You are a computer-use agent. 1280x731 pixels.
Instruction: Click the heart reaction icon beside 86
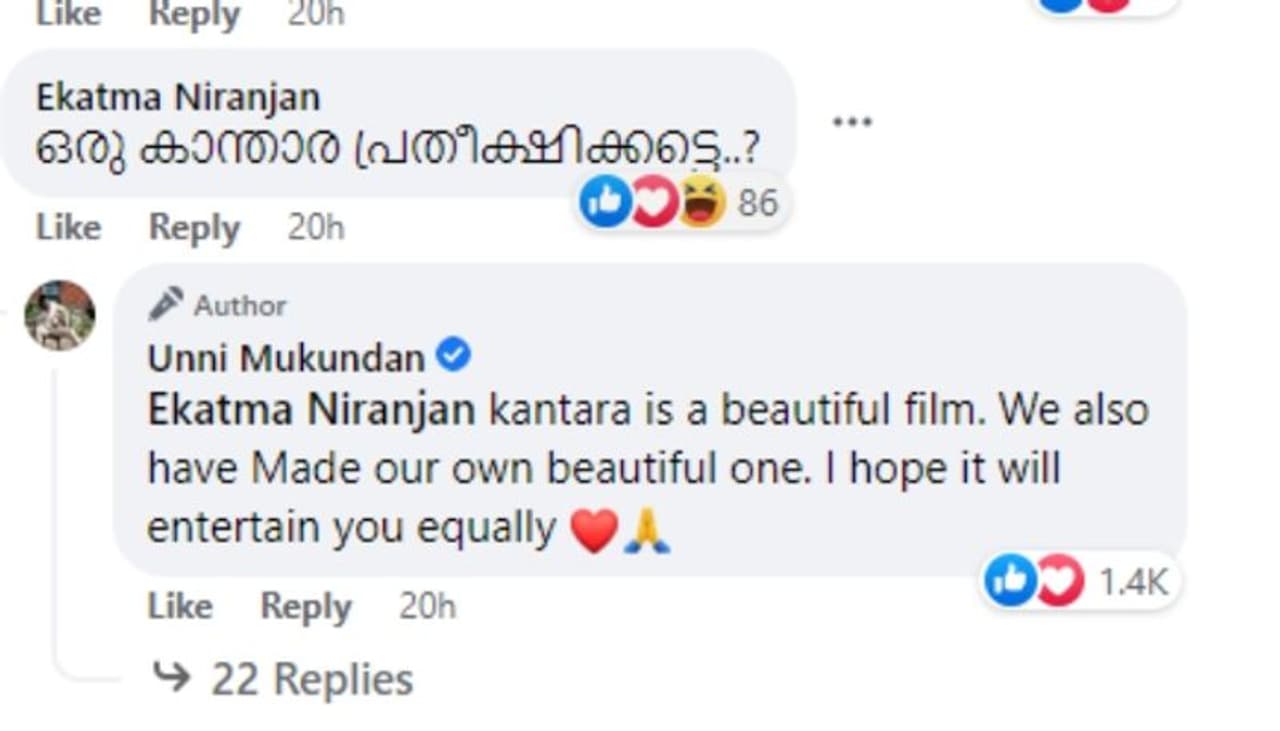tap(653, 203)
